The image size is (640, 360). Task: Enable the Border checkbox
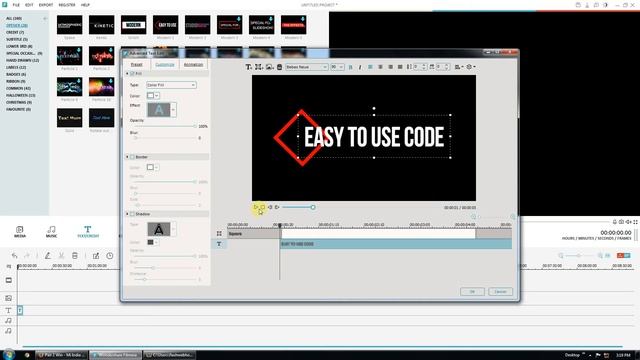tap(132, 157)
